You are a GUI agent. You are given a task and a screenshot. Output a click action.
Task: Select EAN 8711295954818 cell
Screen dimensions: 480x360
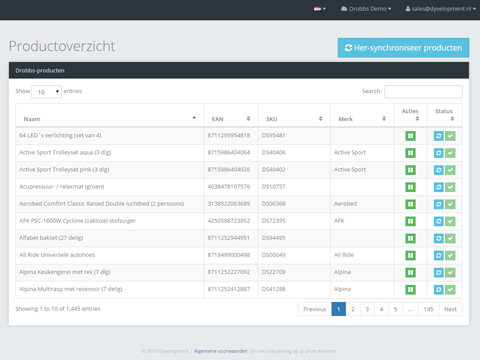[x=231, y=136]
